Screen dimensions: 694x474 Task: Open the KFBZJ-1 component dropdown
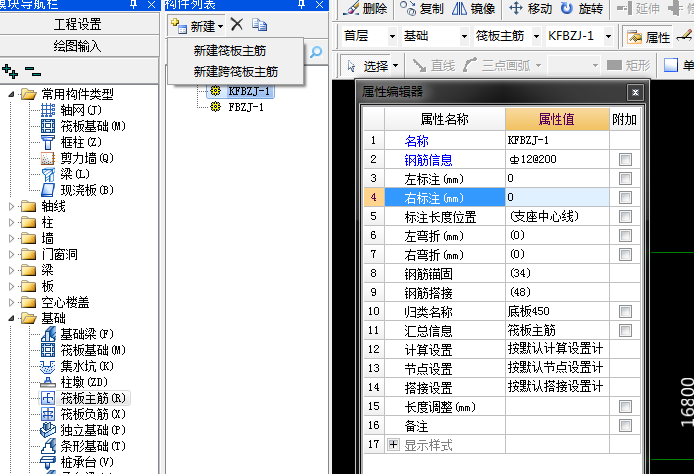pyautogui.click(x=609, y=36)
